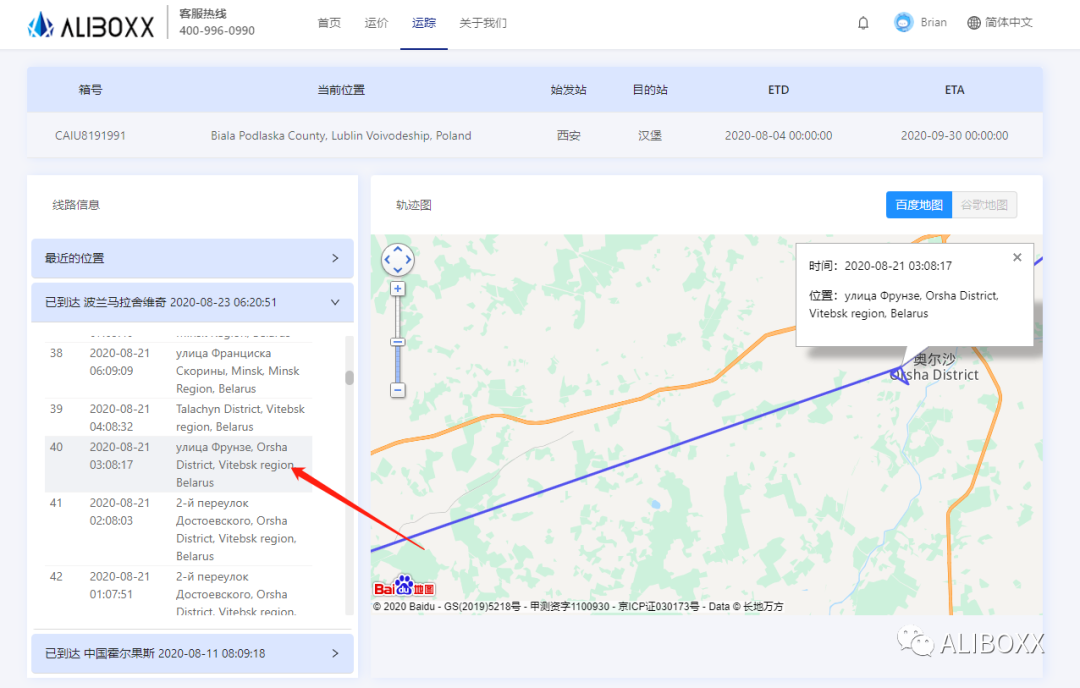Screen dimensions: 1080x688
Task: Zoom in on the map with plus button
Action: point(397,289)
